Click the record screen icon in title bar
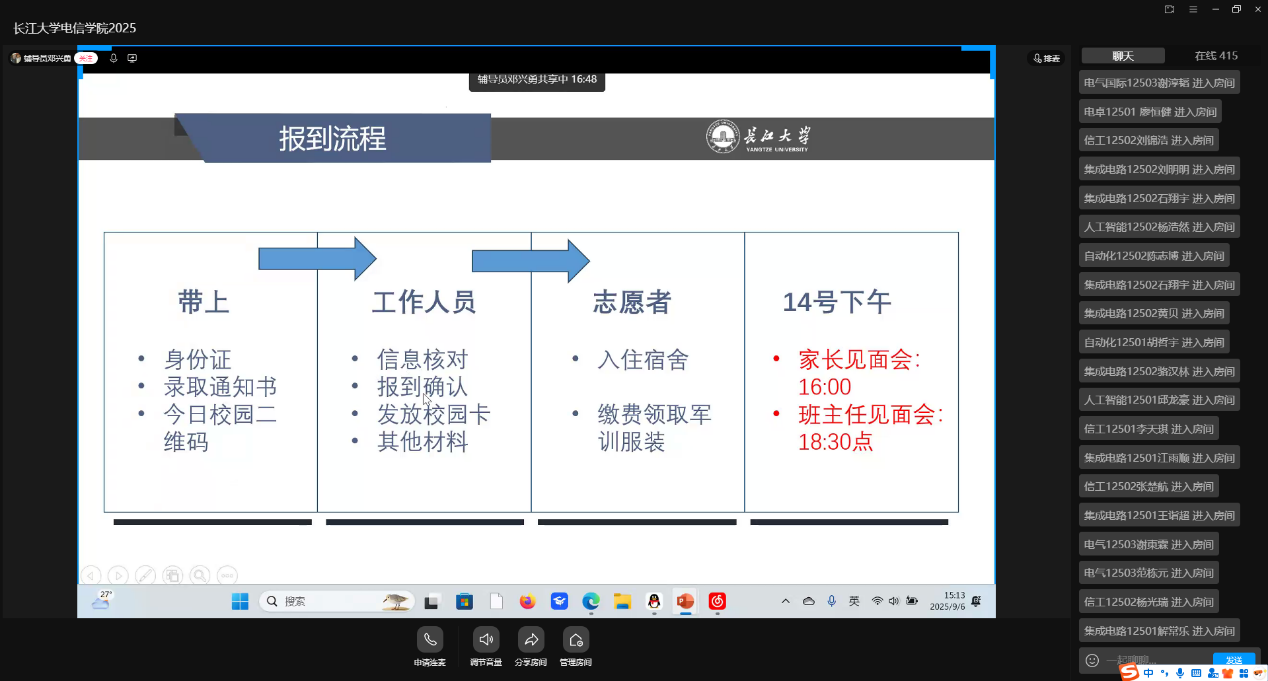The image size is (1268, 681). coord(1169,9)
